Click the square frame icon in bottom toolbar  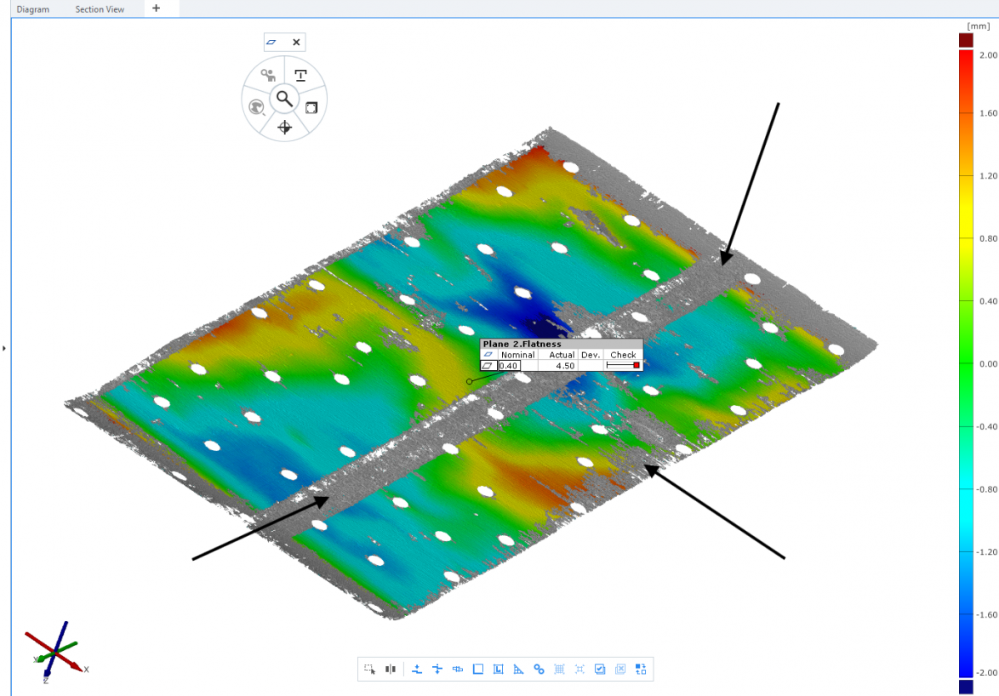pyautogui.click(x=478, y=669)
